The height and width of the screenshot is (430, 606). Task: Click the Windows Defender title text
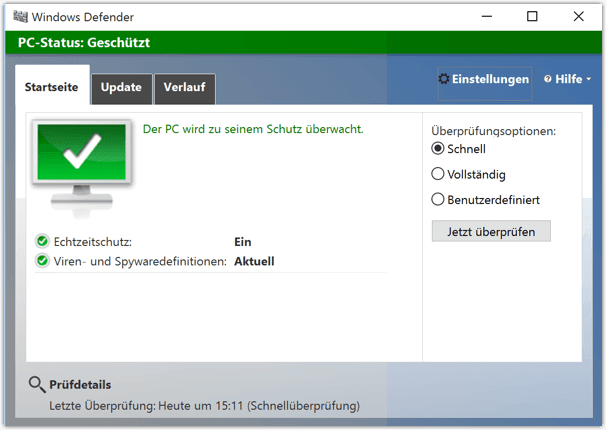(x=83, y=17)
